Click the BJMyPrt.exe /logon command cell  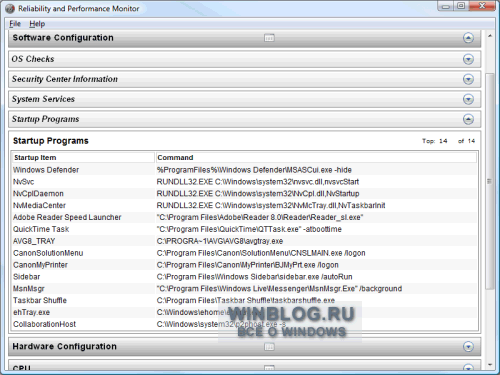coord(248,265)
